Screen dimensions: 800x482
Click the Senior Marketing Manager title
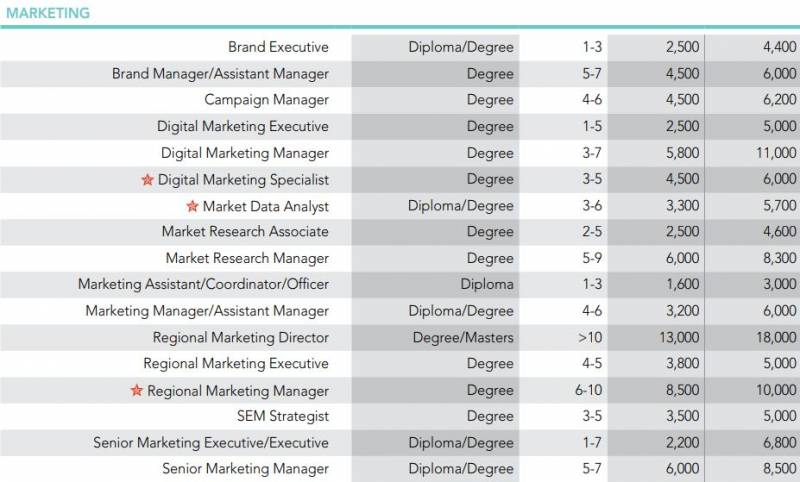coord(245,468)
